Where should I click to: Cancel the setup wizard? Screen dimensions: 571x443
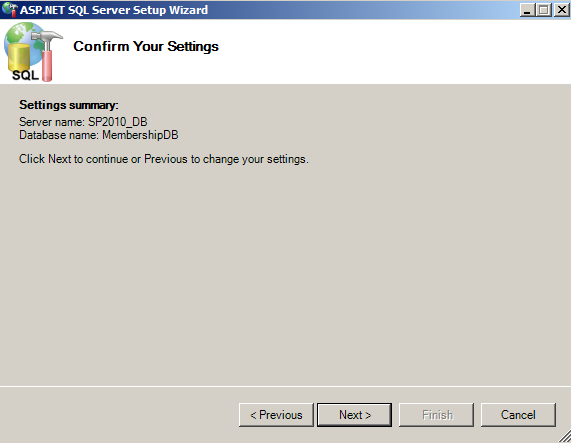518,415
